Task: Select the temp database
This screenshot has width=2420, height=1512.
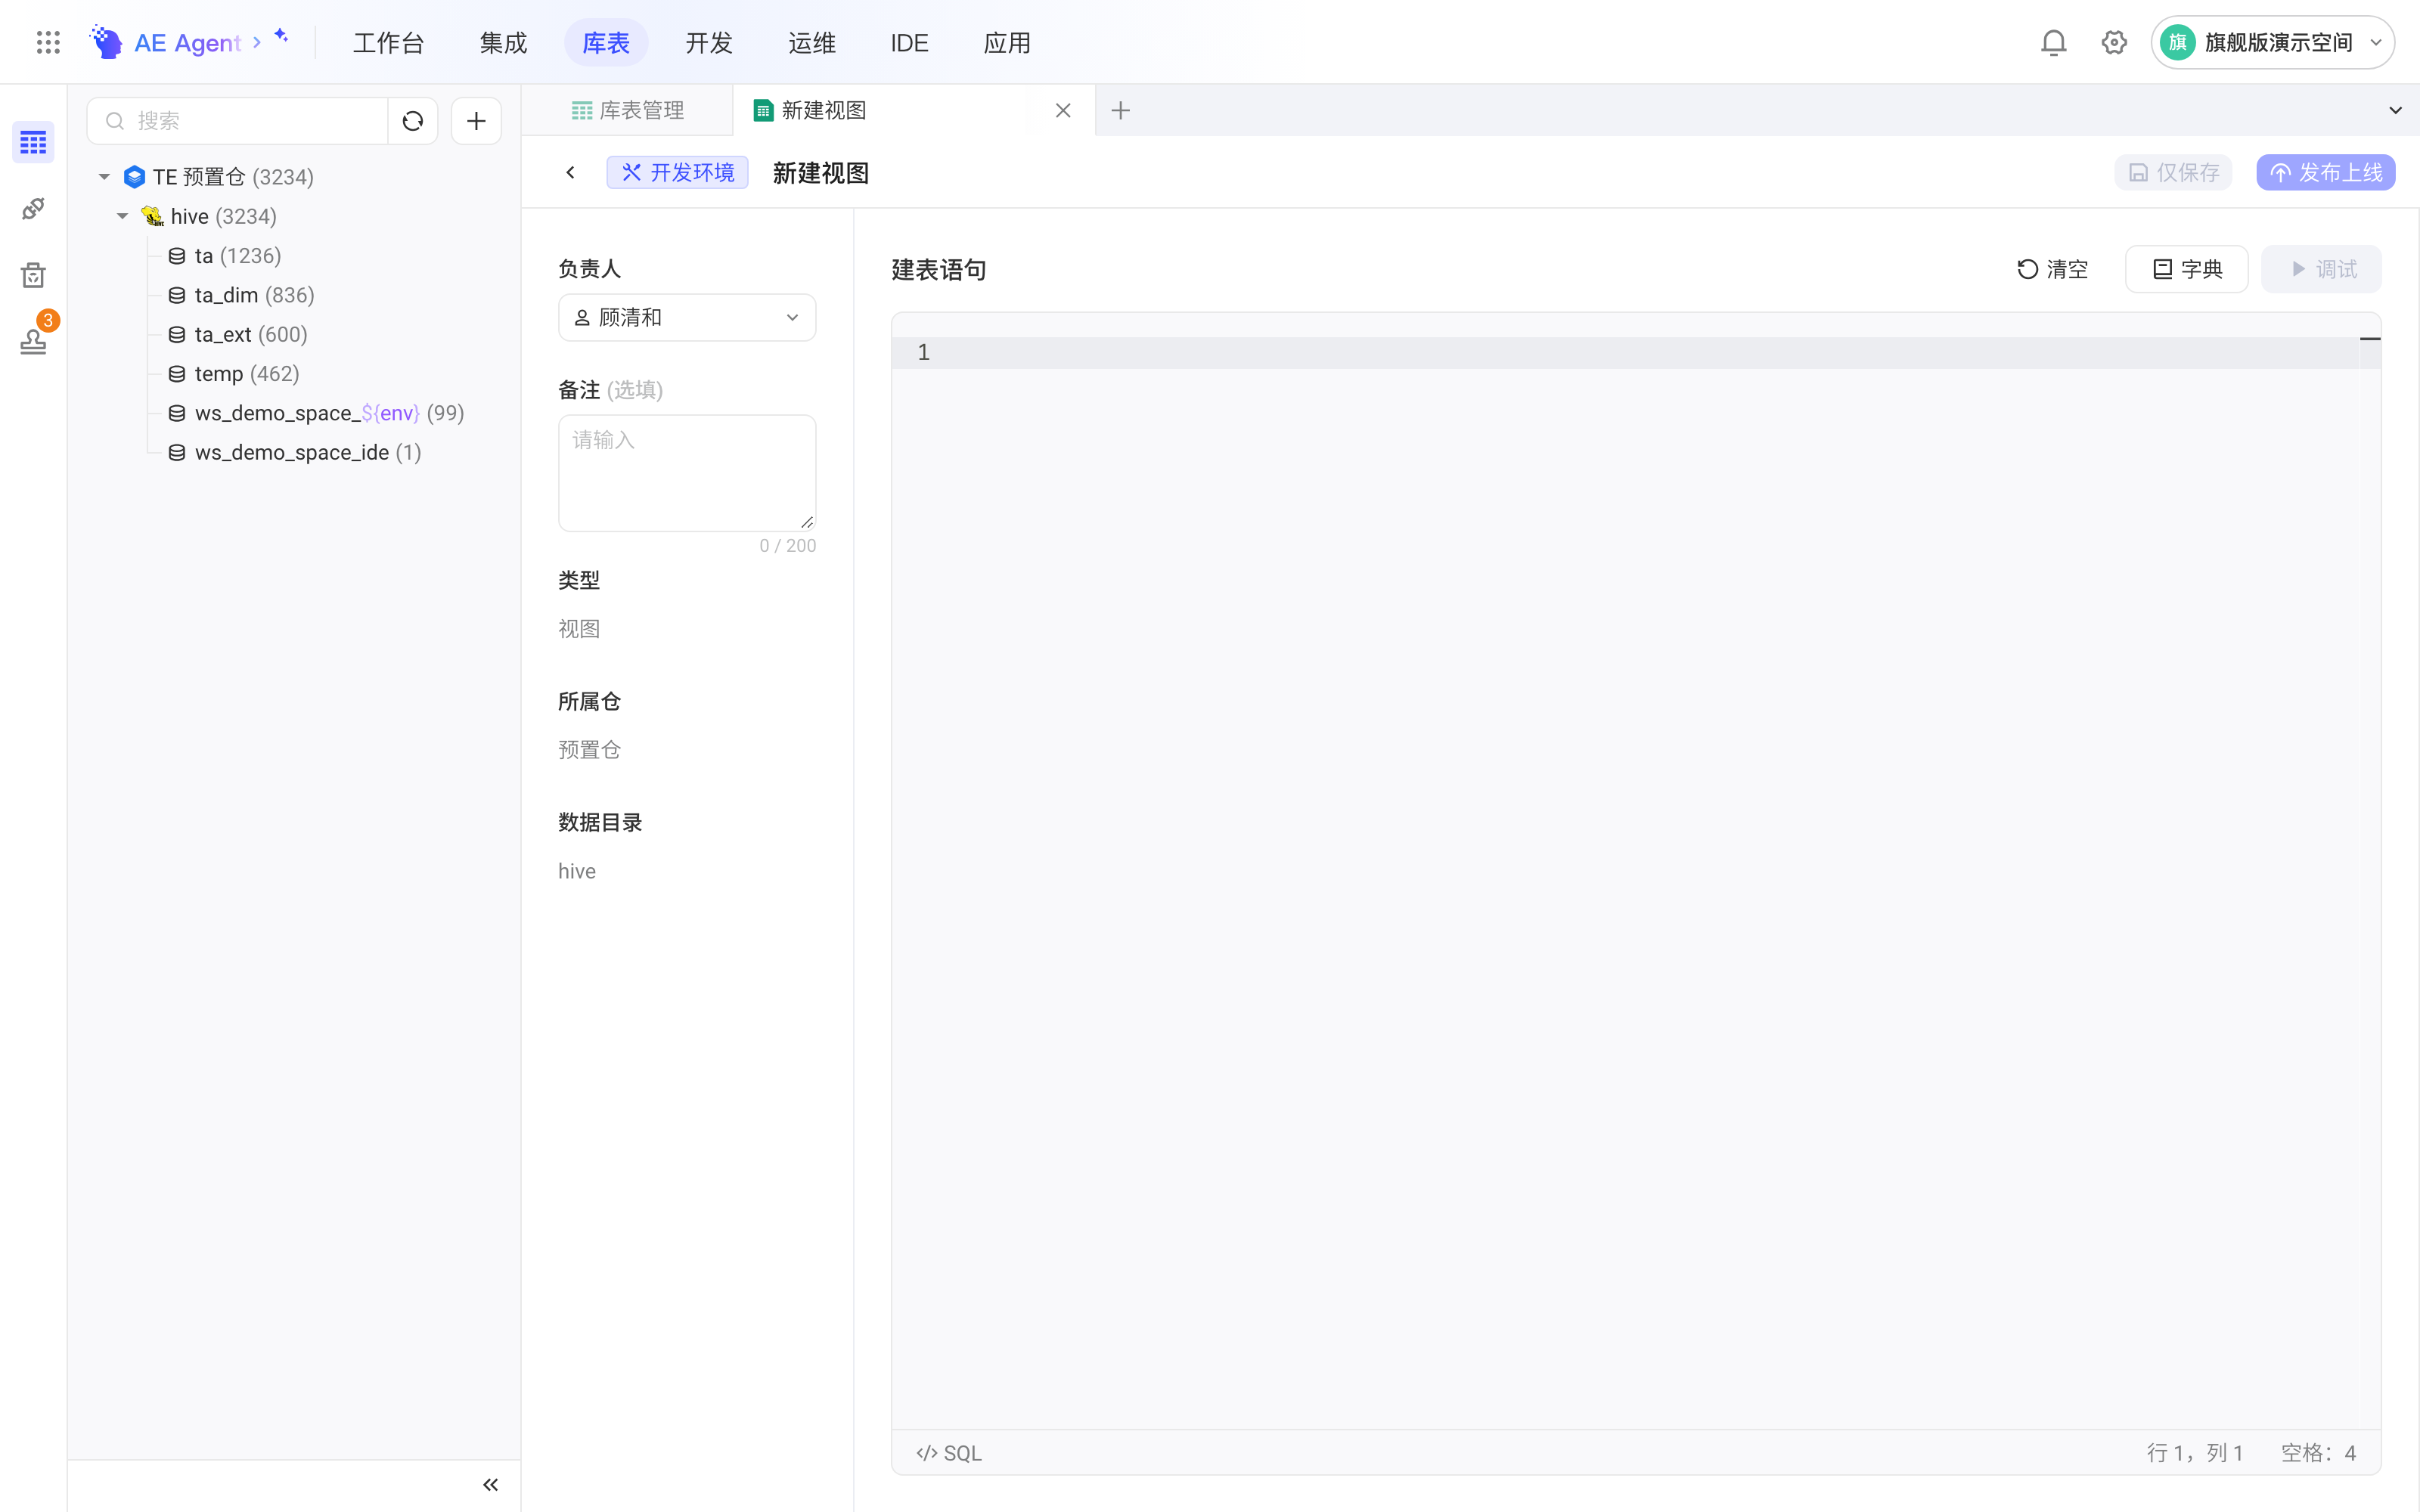Action: 234,374
